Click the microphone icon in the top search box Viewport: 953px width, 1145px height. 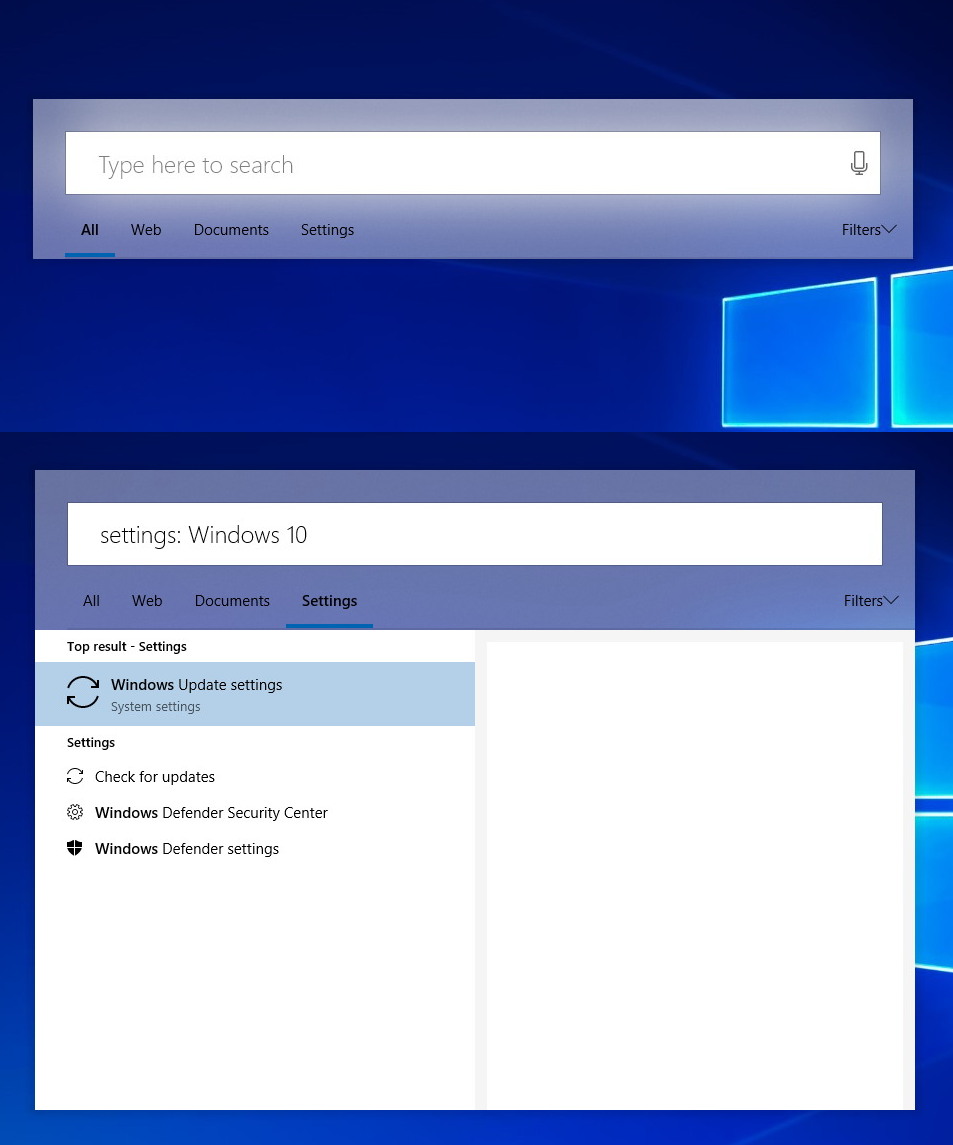click(859, 163)
